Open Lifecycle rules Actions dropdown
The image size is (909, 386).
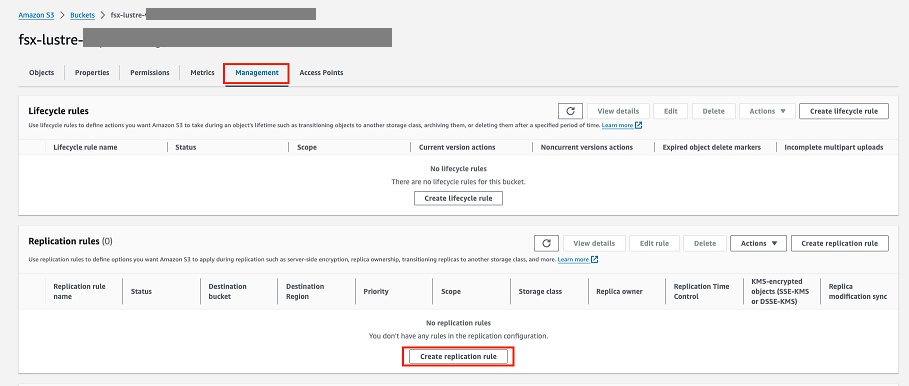tap(767, 111)
